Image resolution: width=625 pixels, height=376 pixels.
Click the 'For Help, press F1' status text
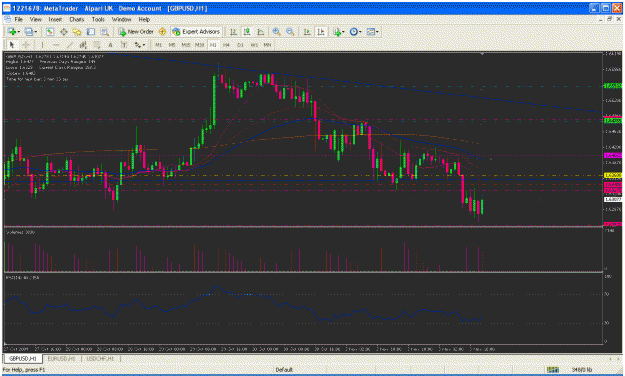(24, 370)
